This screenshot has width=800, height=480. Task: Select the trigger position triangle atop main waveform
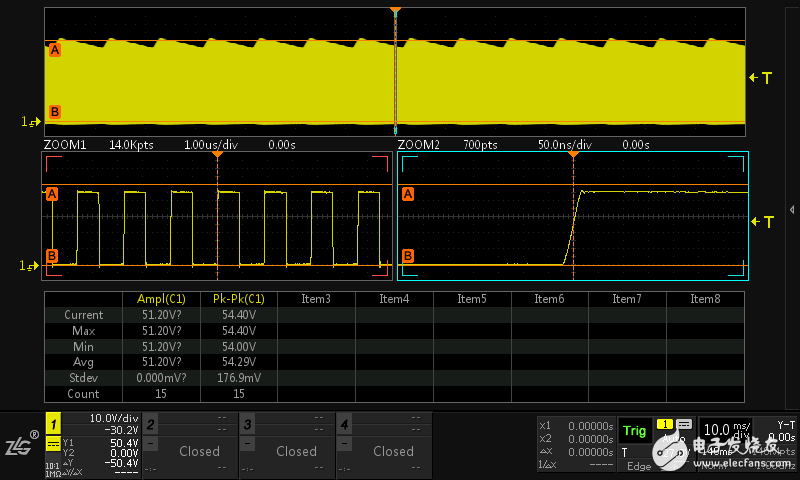[x=395, y=11]
